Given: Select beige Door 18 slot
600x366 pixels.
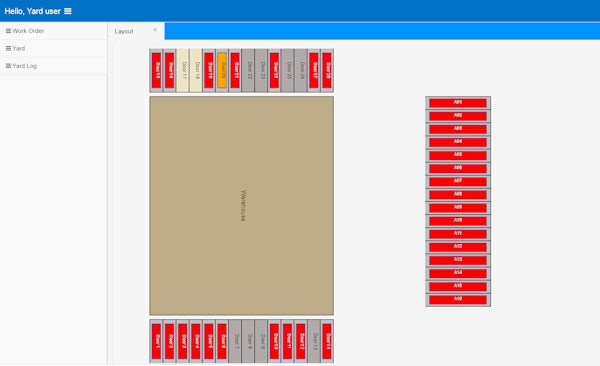Looking at the screenshot, I should click(x=196, y=70).
